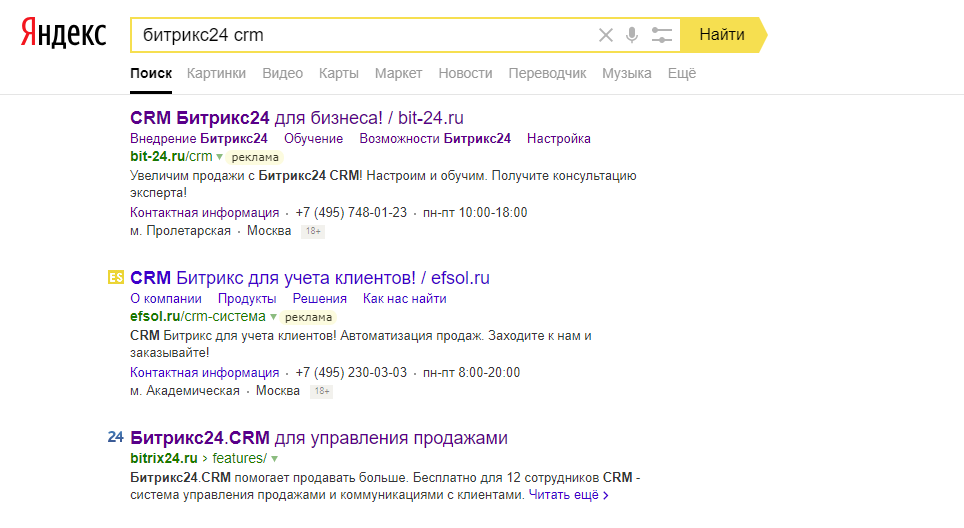Click the Bitrix24 favicon icon
This screenshot has width=964, height=528.
pyautogui.click(x=115, y=437)
